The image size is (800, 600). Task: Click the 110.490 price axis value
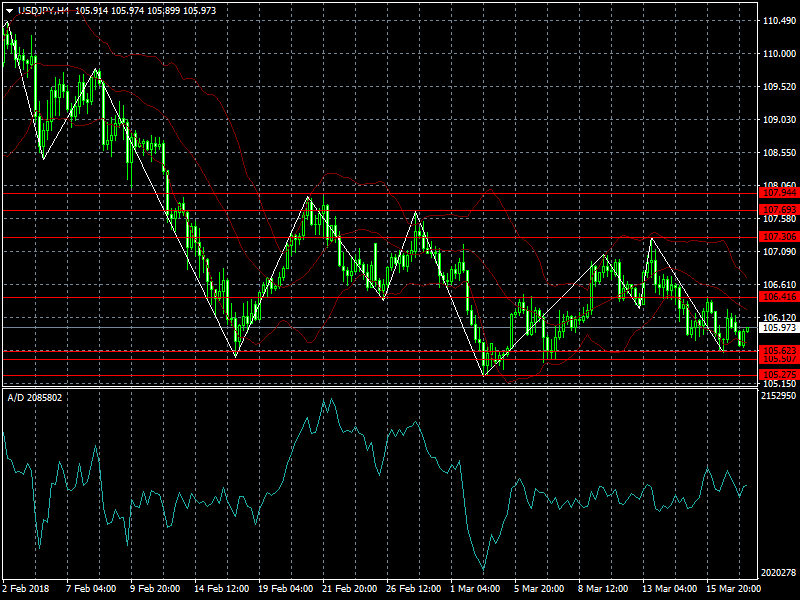[779, 21]
